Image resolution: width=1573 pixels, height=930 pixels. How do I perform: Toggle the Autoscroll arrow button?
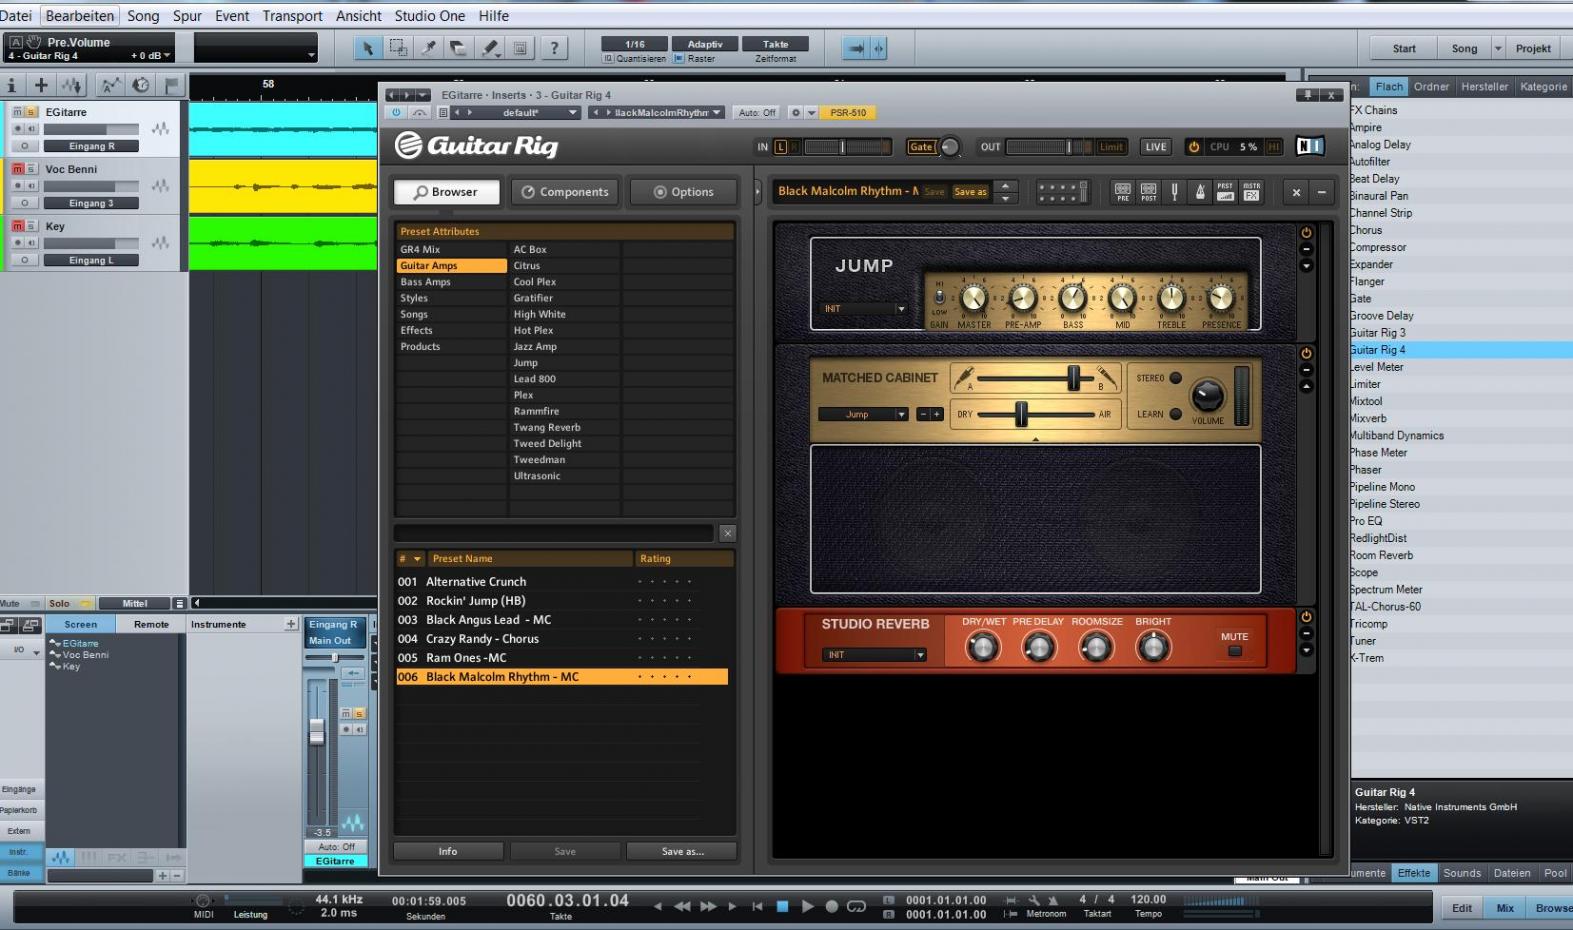tap(856, 48)
